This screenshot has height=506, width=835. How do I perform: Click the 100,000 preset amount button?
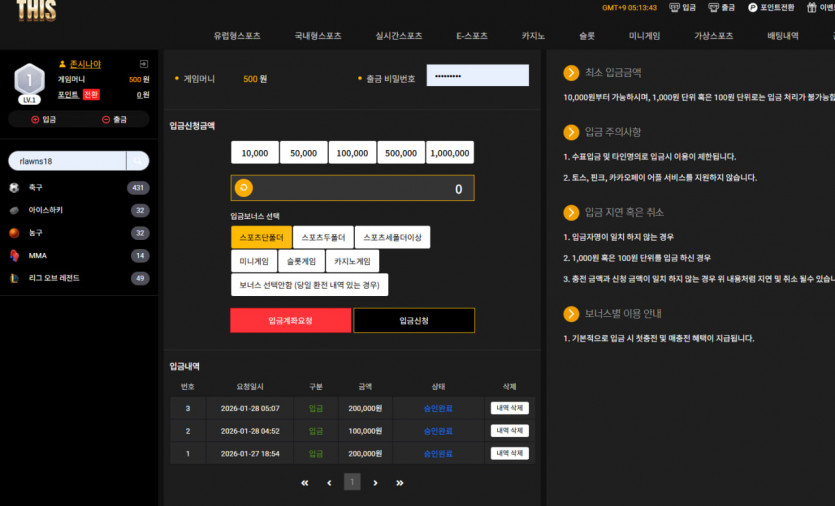(x=353, y=153)
